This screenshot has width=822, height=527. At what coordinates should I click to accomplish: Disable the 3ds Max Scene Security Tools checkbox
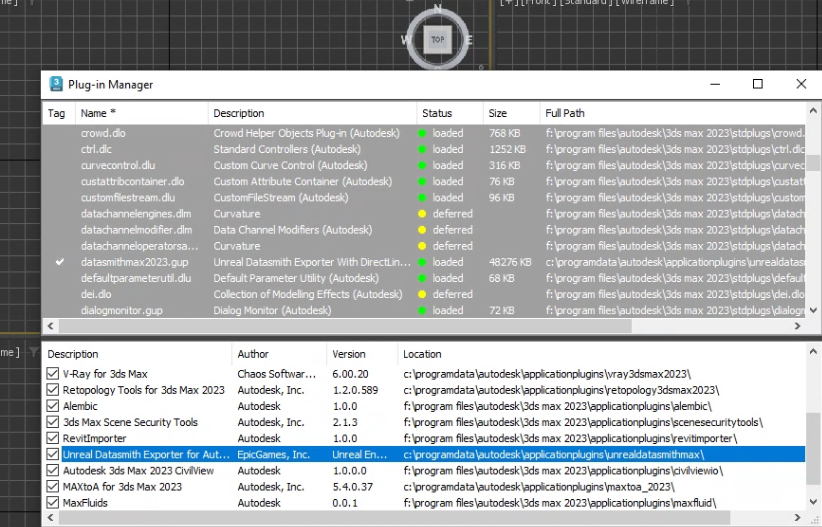tap(52, 422)
